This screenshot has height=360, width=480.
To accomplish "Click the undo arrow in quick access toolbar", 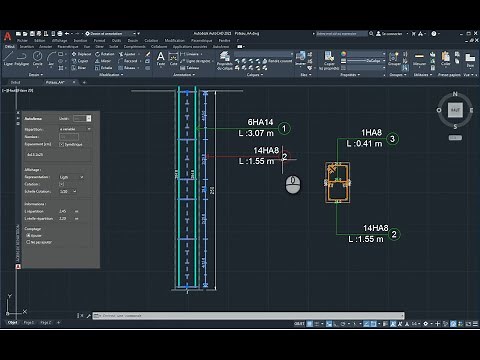I will coord(67,34).
